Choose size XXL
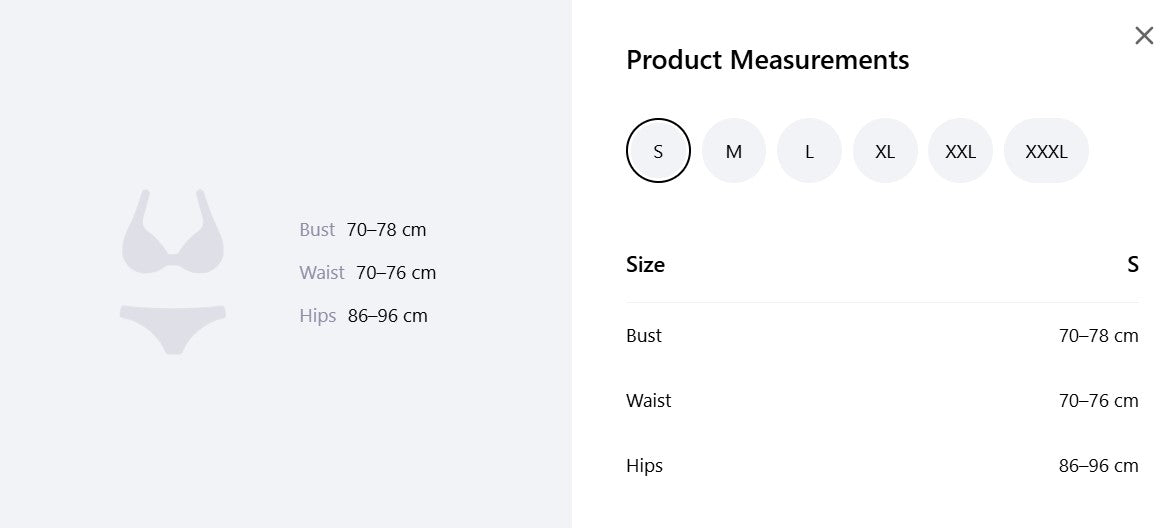Viewport: 1174px width, 528px height. coord(961,151)
